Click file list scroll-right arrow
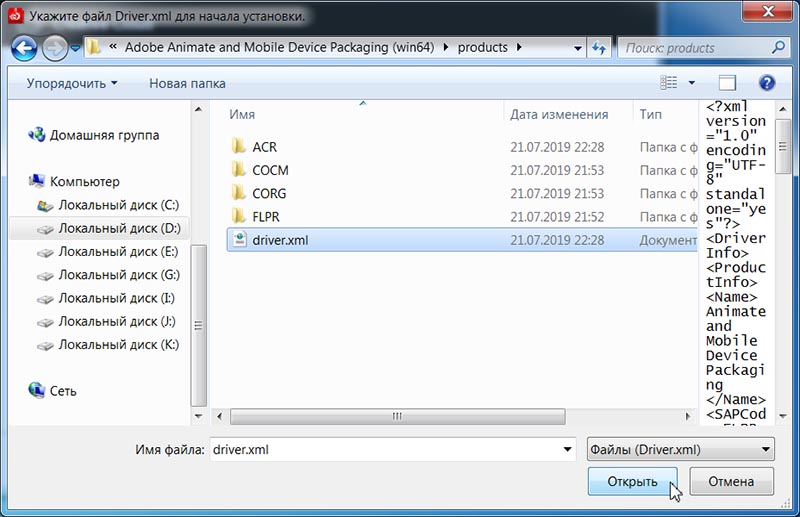 point(688,416)
